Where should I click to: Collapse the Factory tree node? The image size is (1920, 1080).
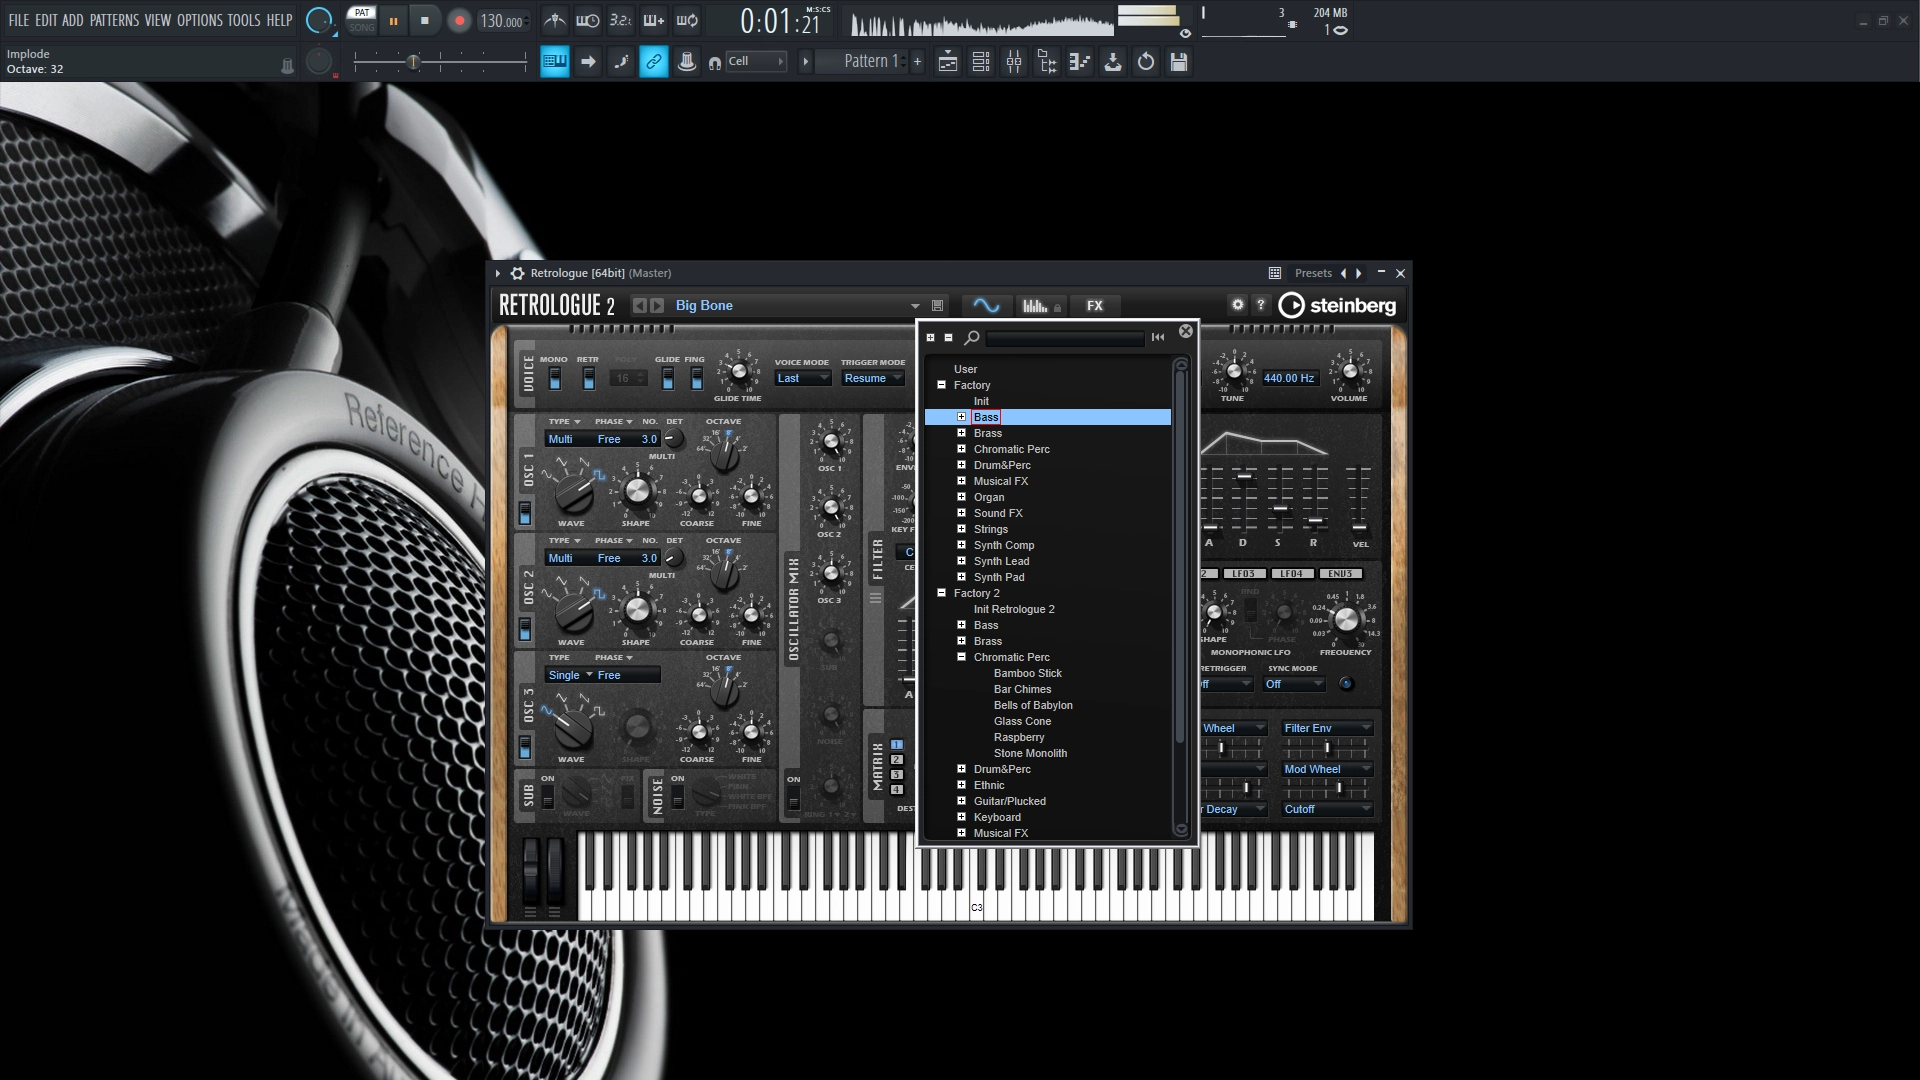click(x=941, y=385)
